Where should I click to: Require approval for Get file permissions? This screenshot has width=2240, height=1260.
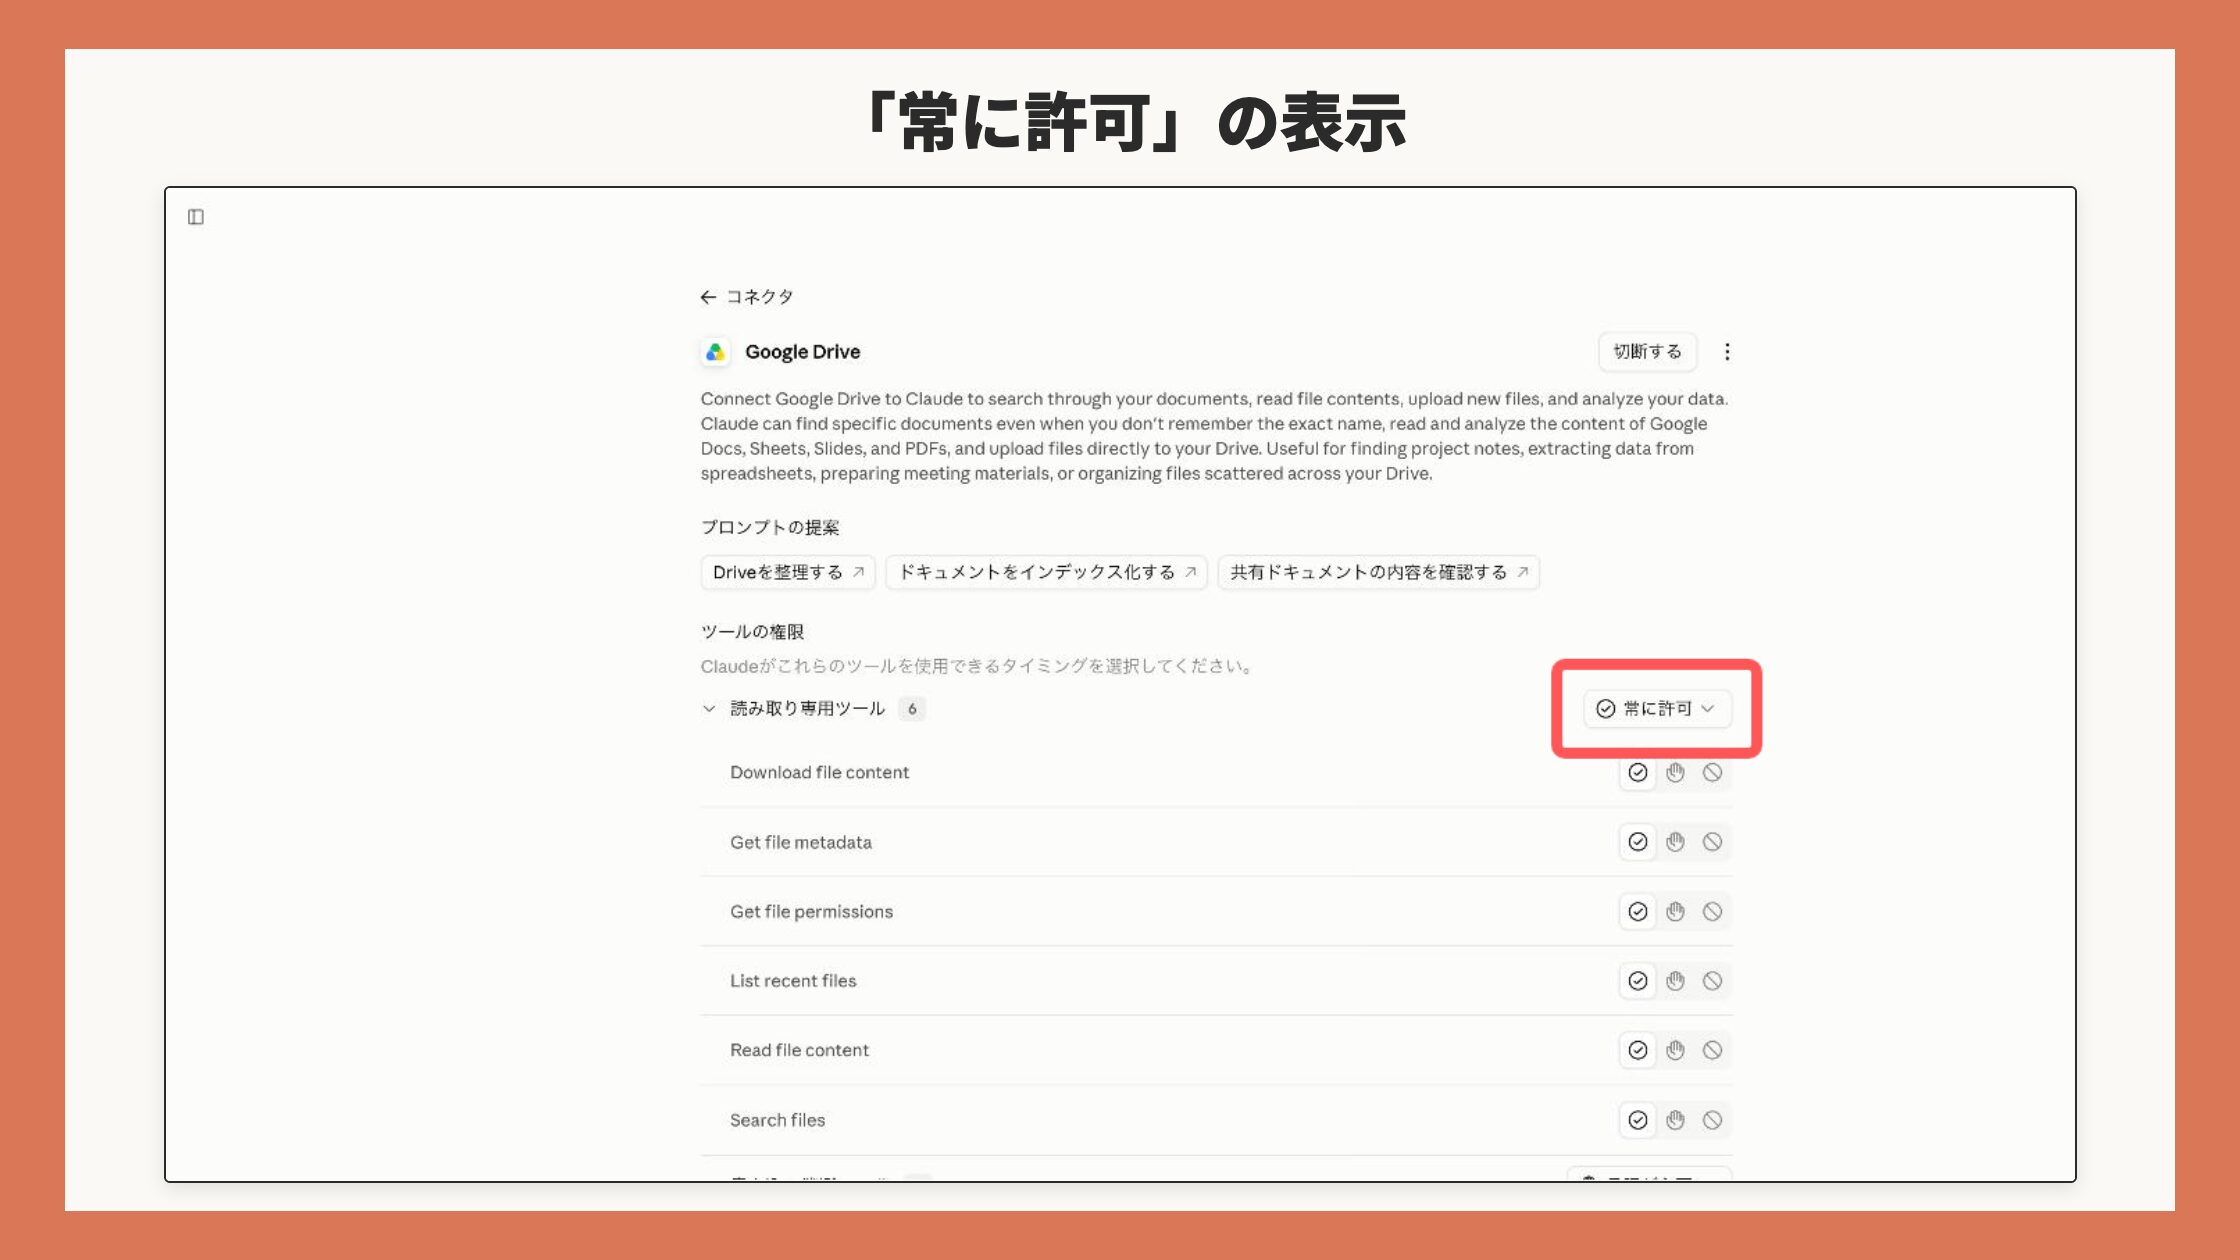click(x=1676, y=912)
